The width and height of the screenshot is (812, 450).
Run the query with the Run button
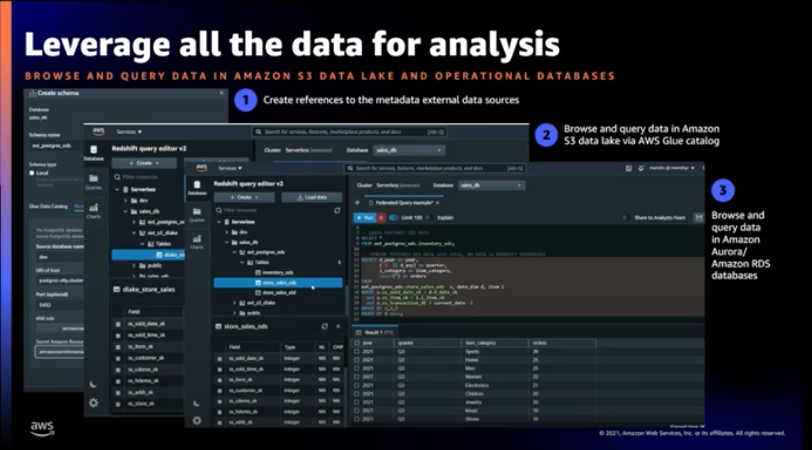click(365, 217)
